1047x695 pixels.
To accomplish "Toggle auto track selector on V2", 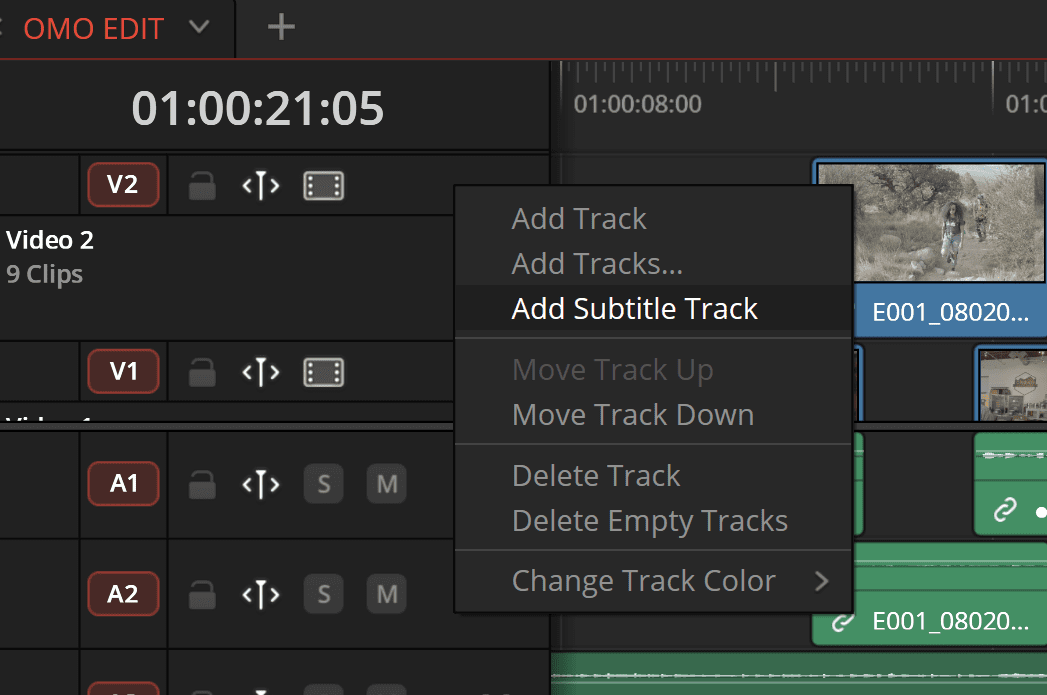I will click(x=260, y=186).
